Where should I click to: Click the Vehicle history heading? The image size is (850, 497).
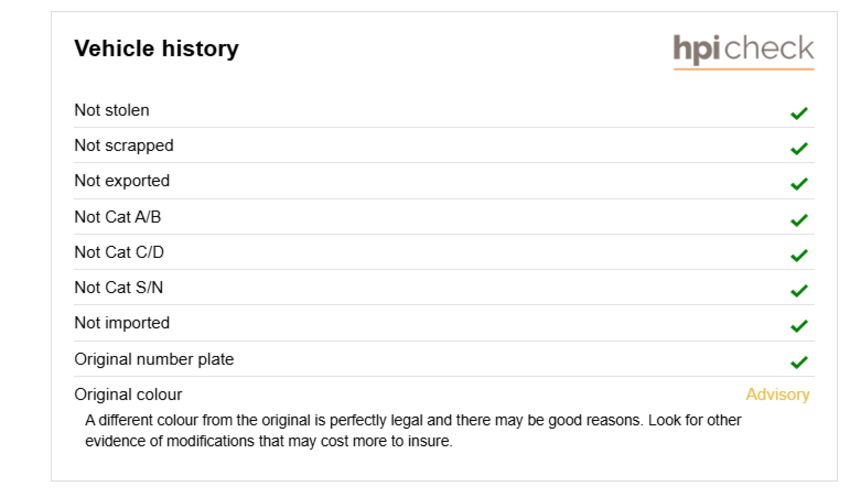click(156, 49)
